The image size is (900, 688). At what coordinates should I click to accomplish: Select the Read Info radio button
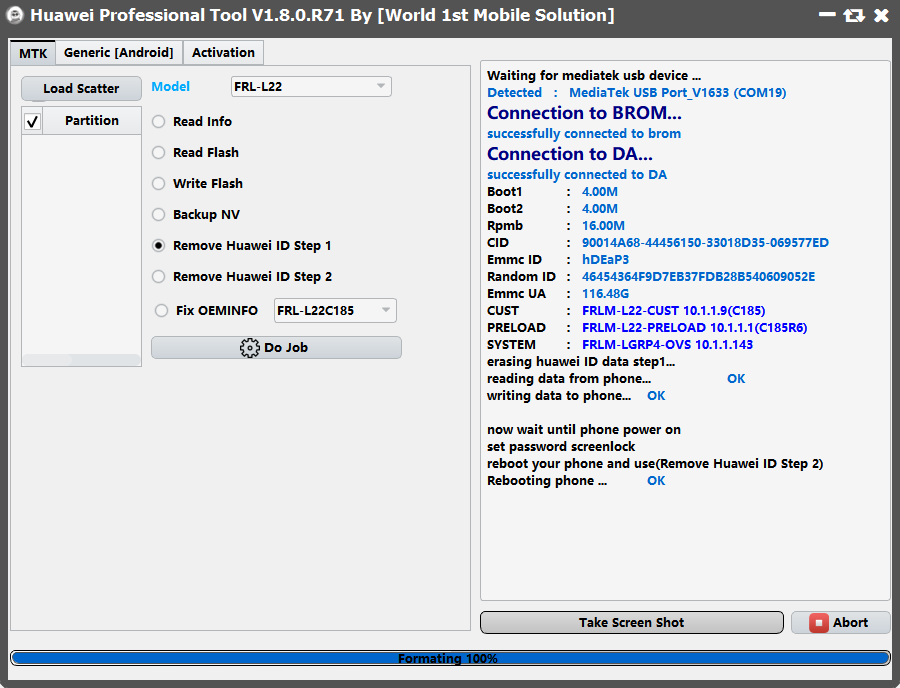(x=158, y=121)
